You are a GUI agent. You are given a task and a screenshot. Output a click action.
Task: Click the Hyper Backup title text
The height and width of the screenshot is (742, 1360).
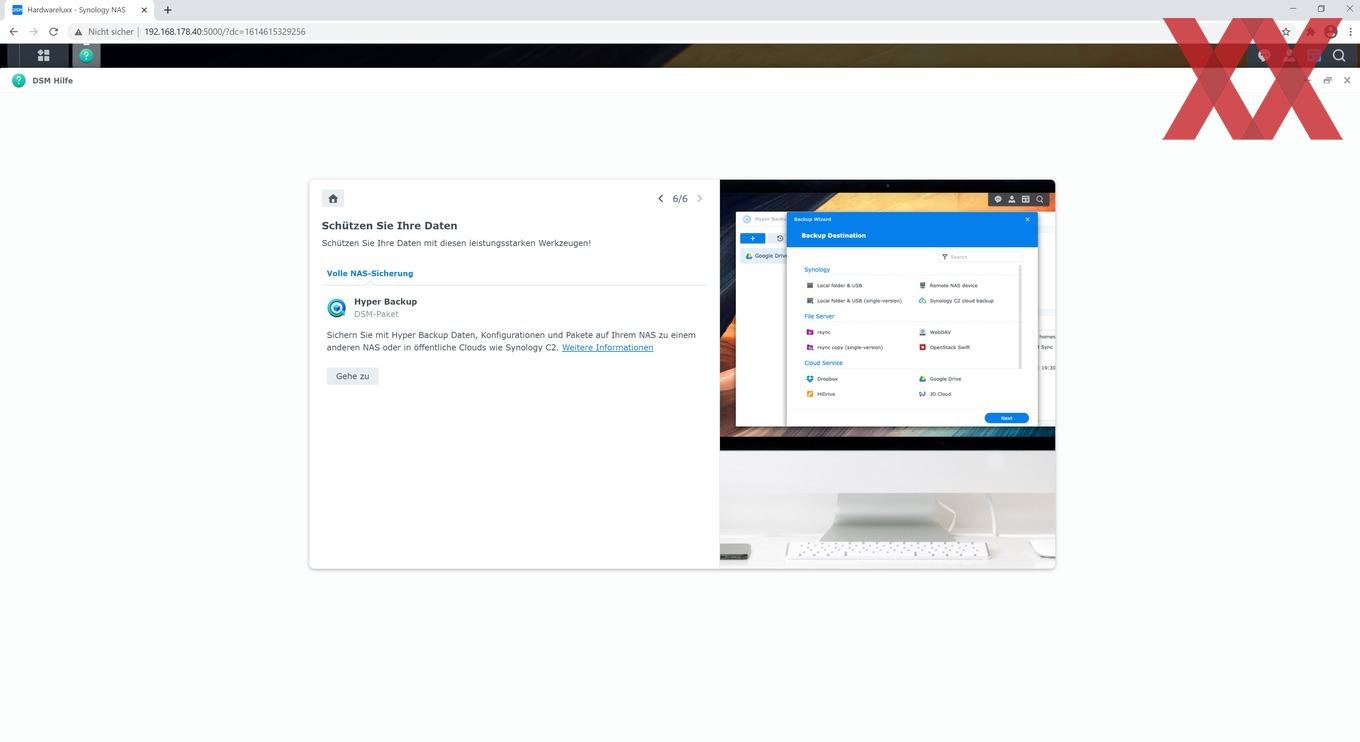(386, 301)
